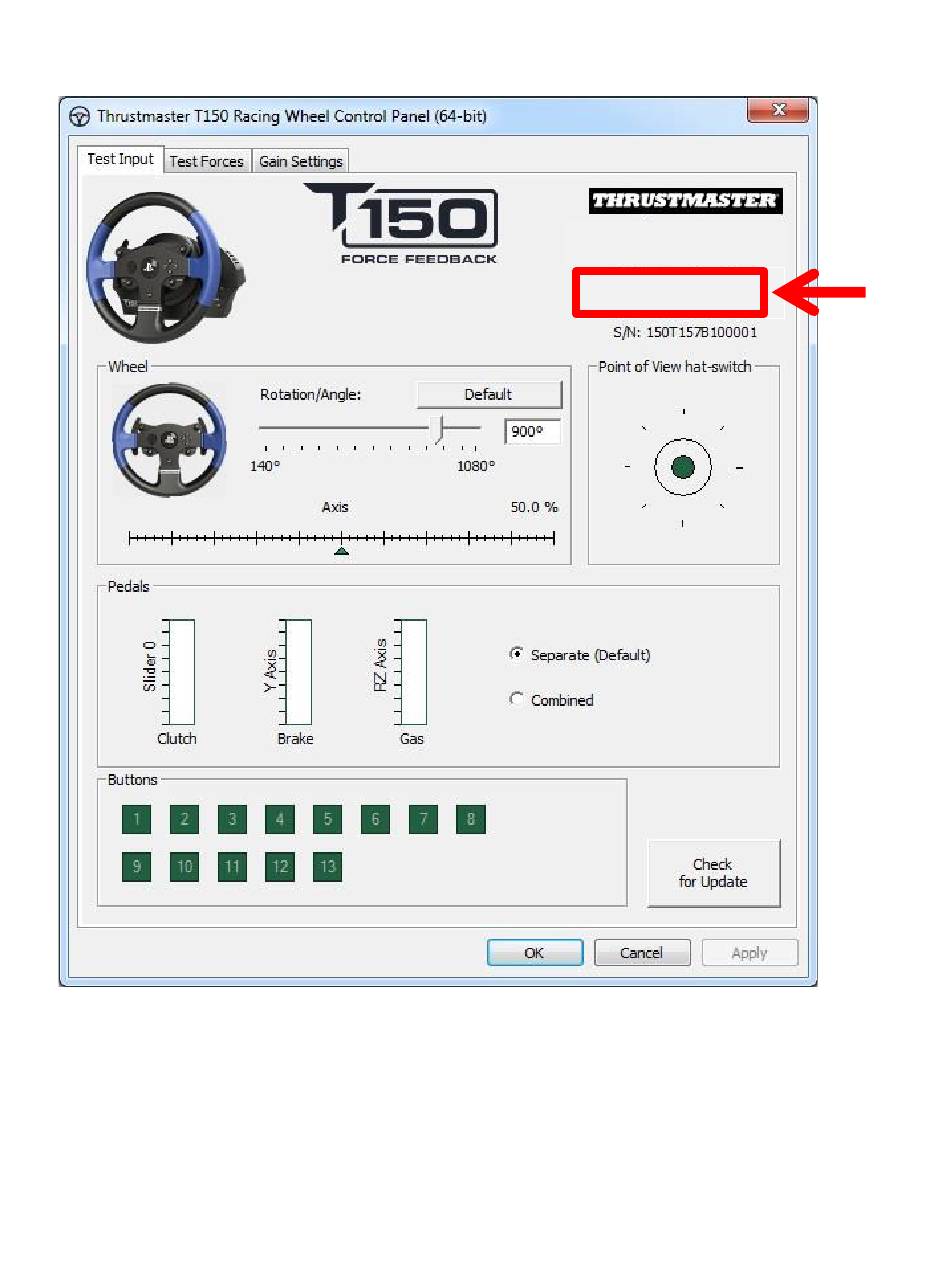This screenshot has width=950, height=1288.
Task: Go to the Gain Settings tab
Action: [x=300, y=161]
